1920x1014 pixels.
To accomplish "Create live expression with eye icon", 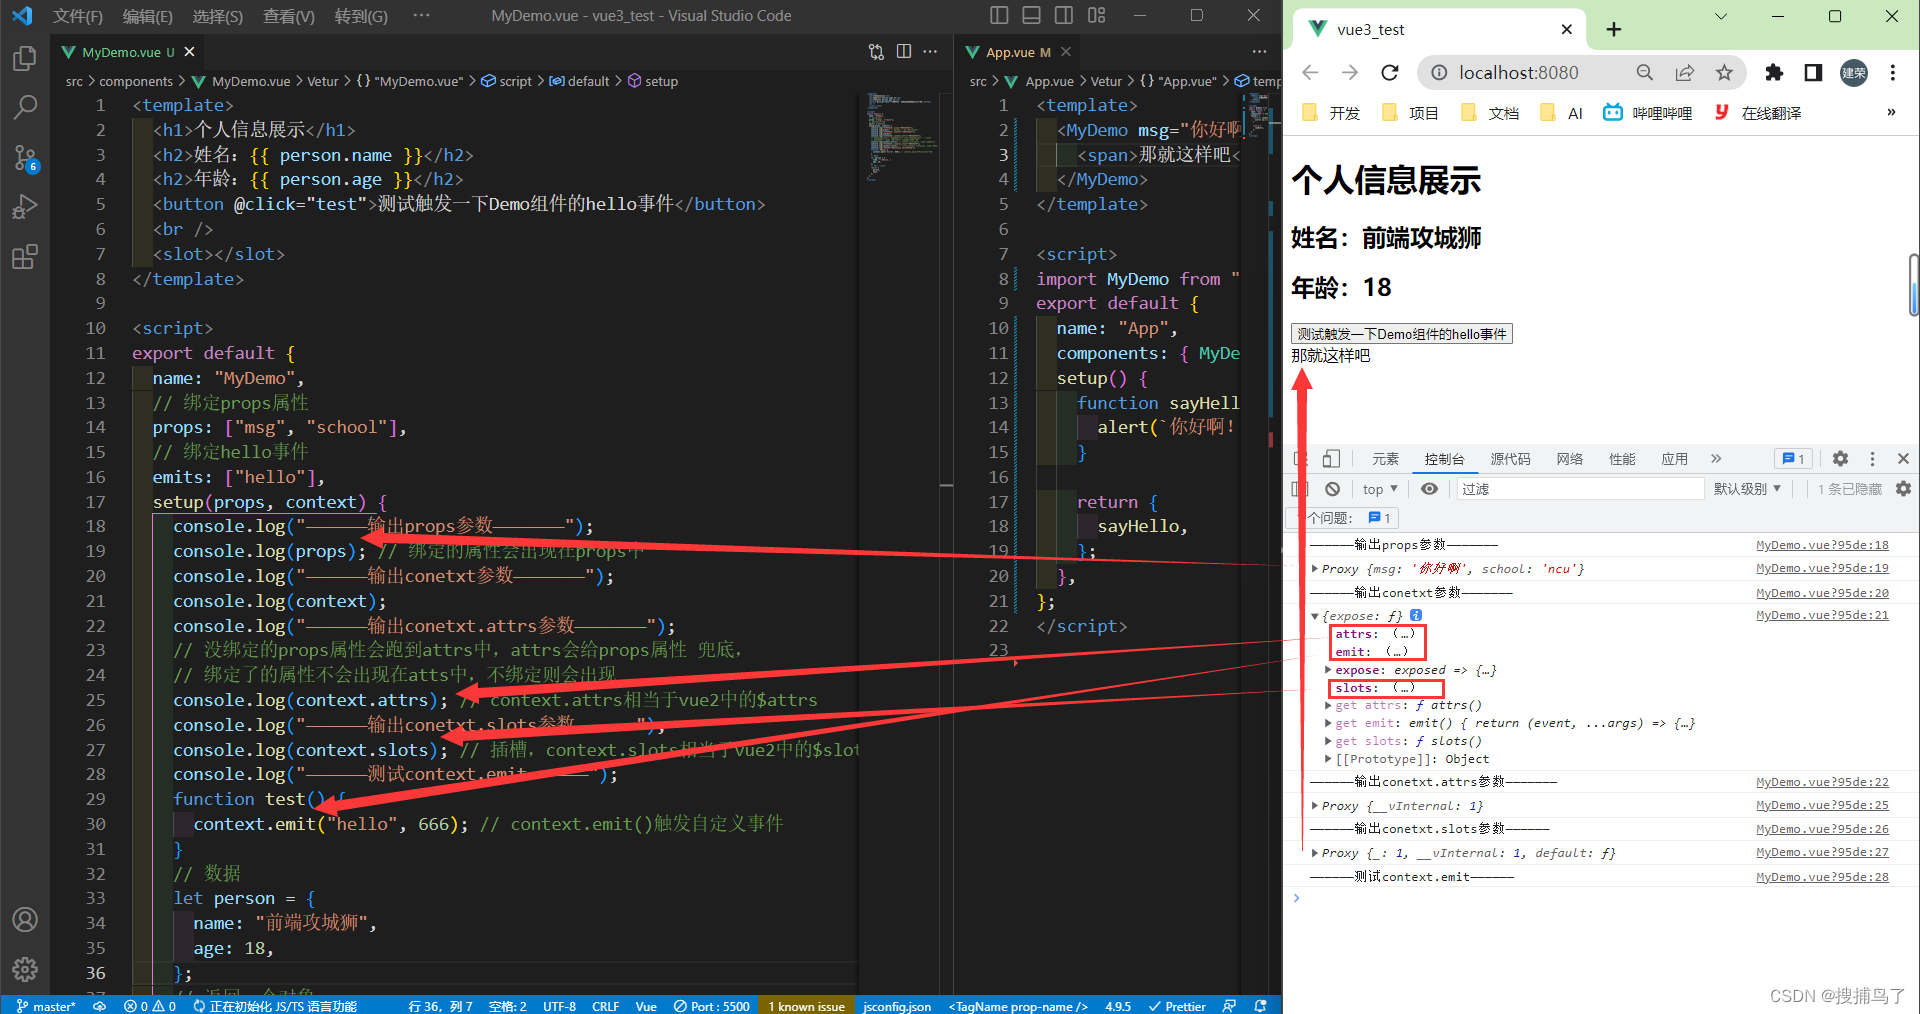I will click(x=1430, y=489).
